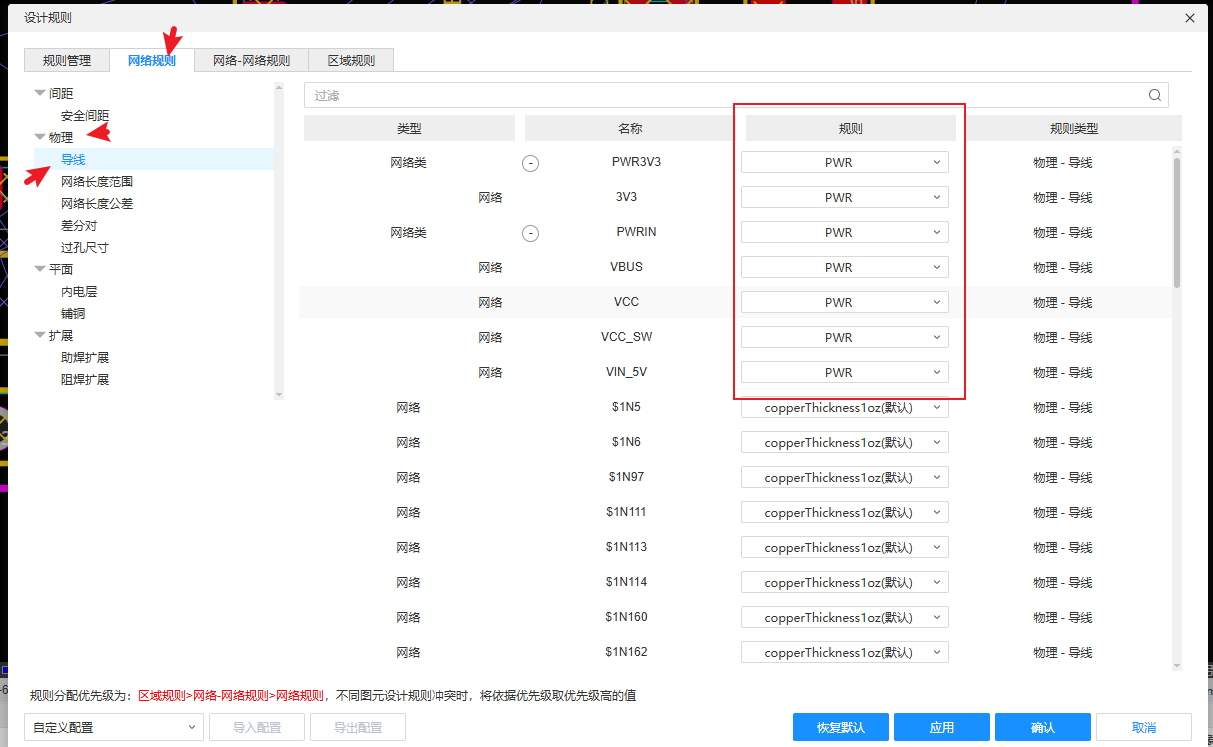Click the search icon in the filter box
The image size is (1213, 747).
[x=1155, y=95]
